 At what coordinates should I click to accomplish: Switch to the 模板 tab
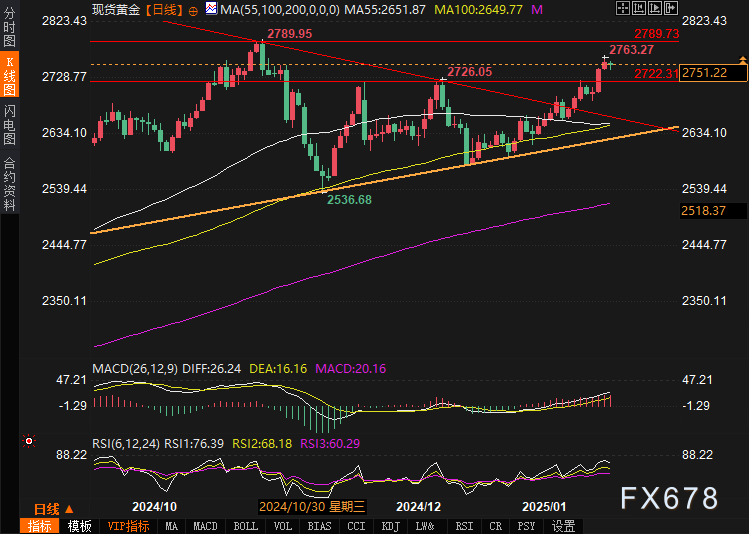click(x=80, y=526)
